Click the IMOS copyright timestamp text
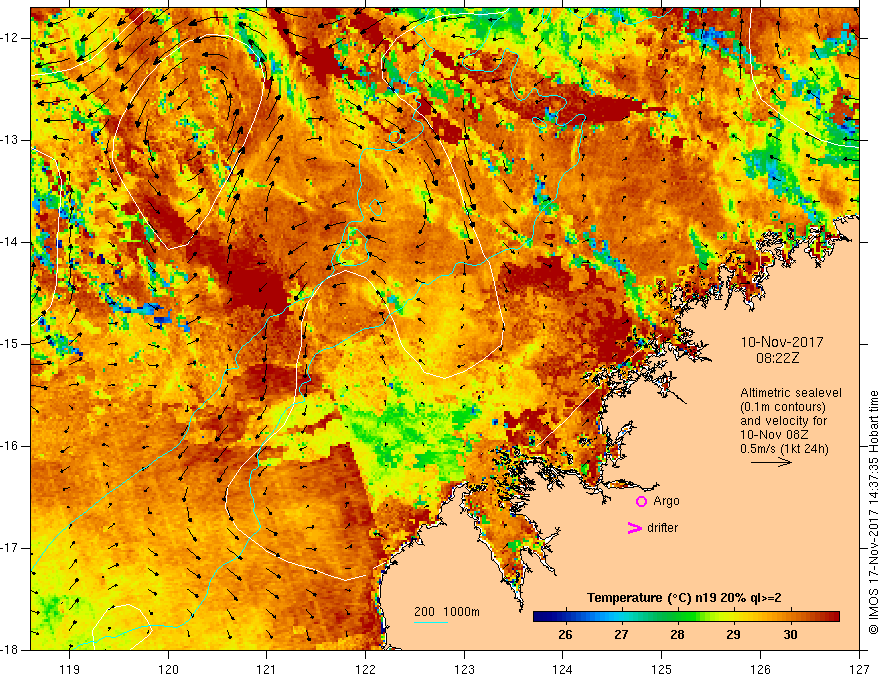880x680 pixels. (x=873, y=512)
